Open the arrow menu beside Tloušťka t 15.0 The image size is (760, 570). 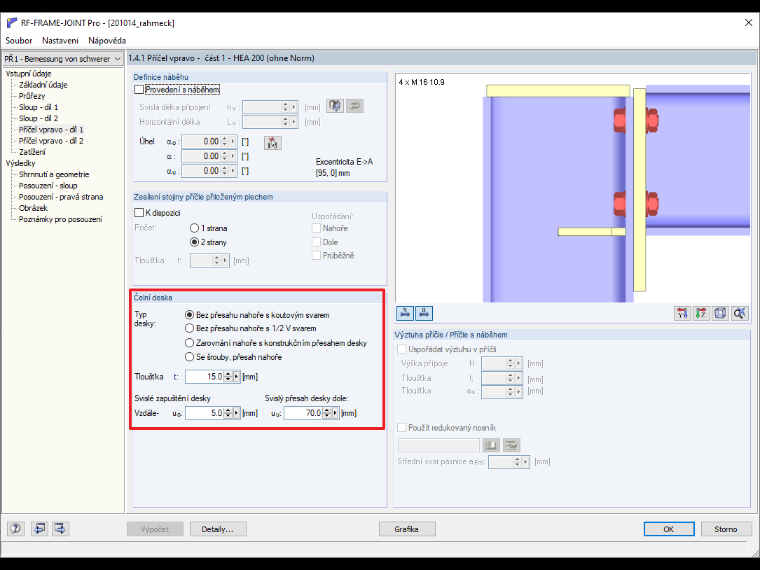pos(237,377)
